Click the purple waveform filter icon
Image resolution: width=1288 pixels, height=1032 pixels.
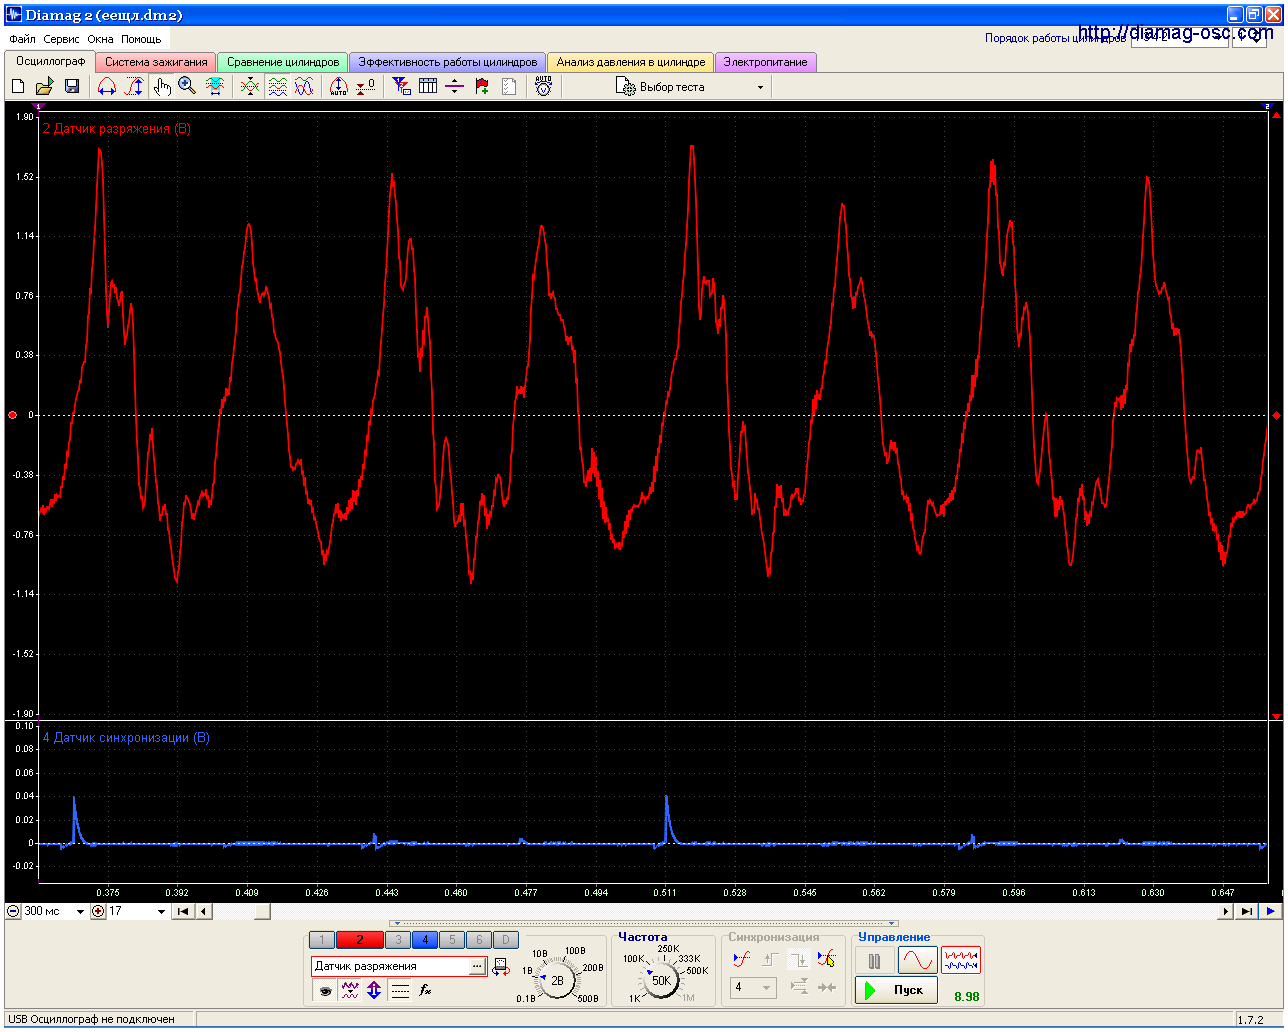pos(350,991)
